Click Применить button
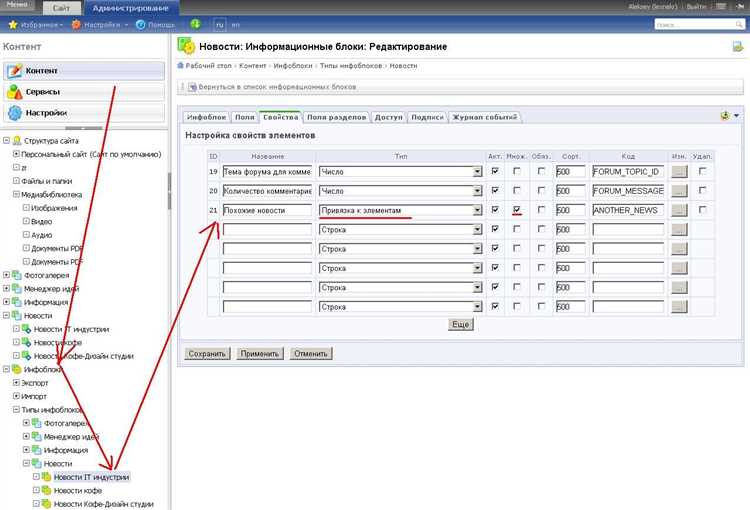This screenshot has width=750, height=510. (260, 354)
